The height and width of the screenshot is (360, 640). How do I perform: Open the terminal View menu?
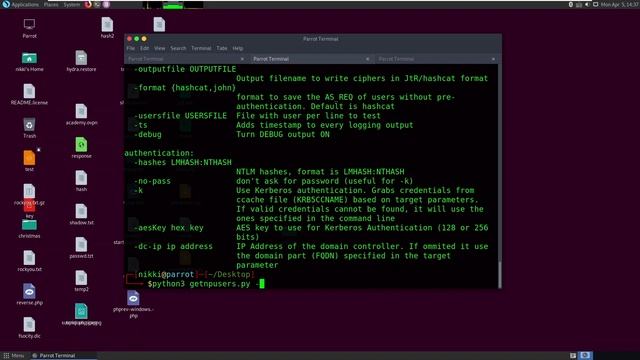[x=160, y=48]
